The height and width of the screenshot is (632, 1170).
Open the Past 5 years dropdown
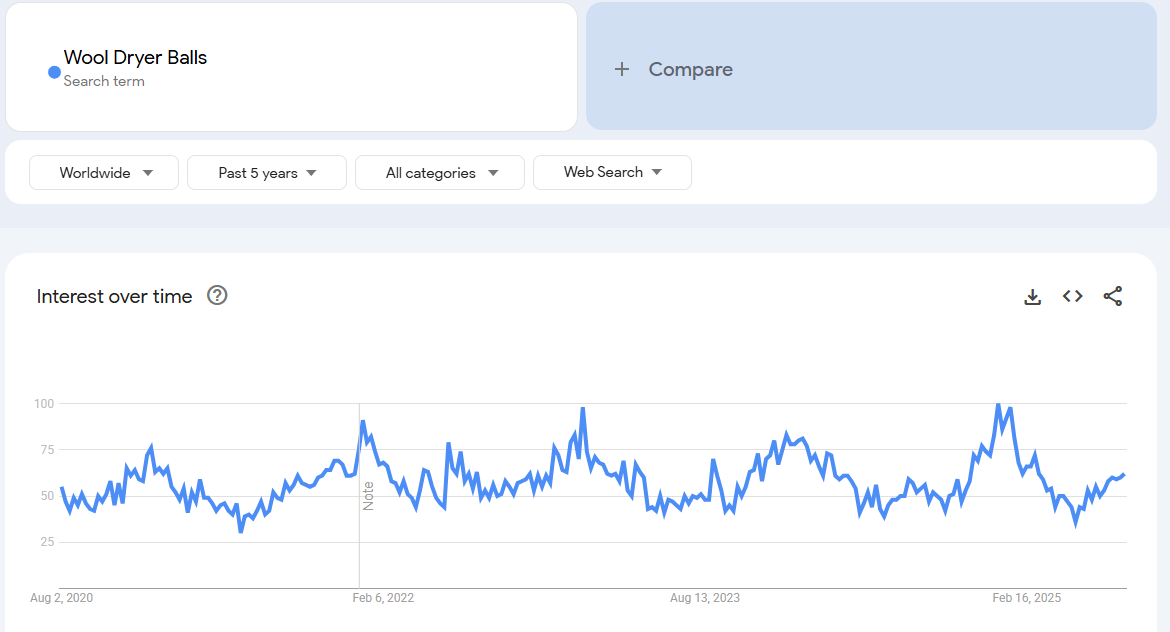click(267, 173)
